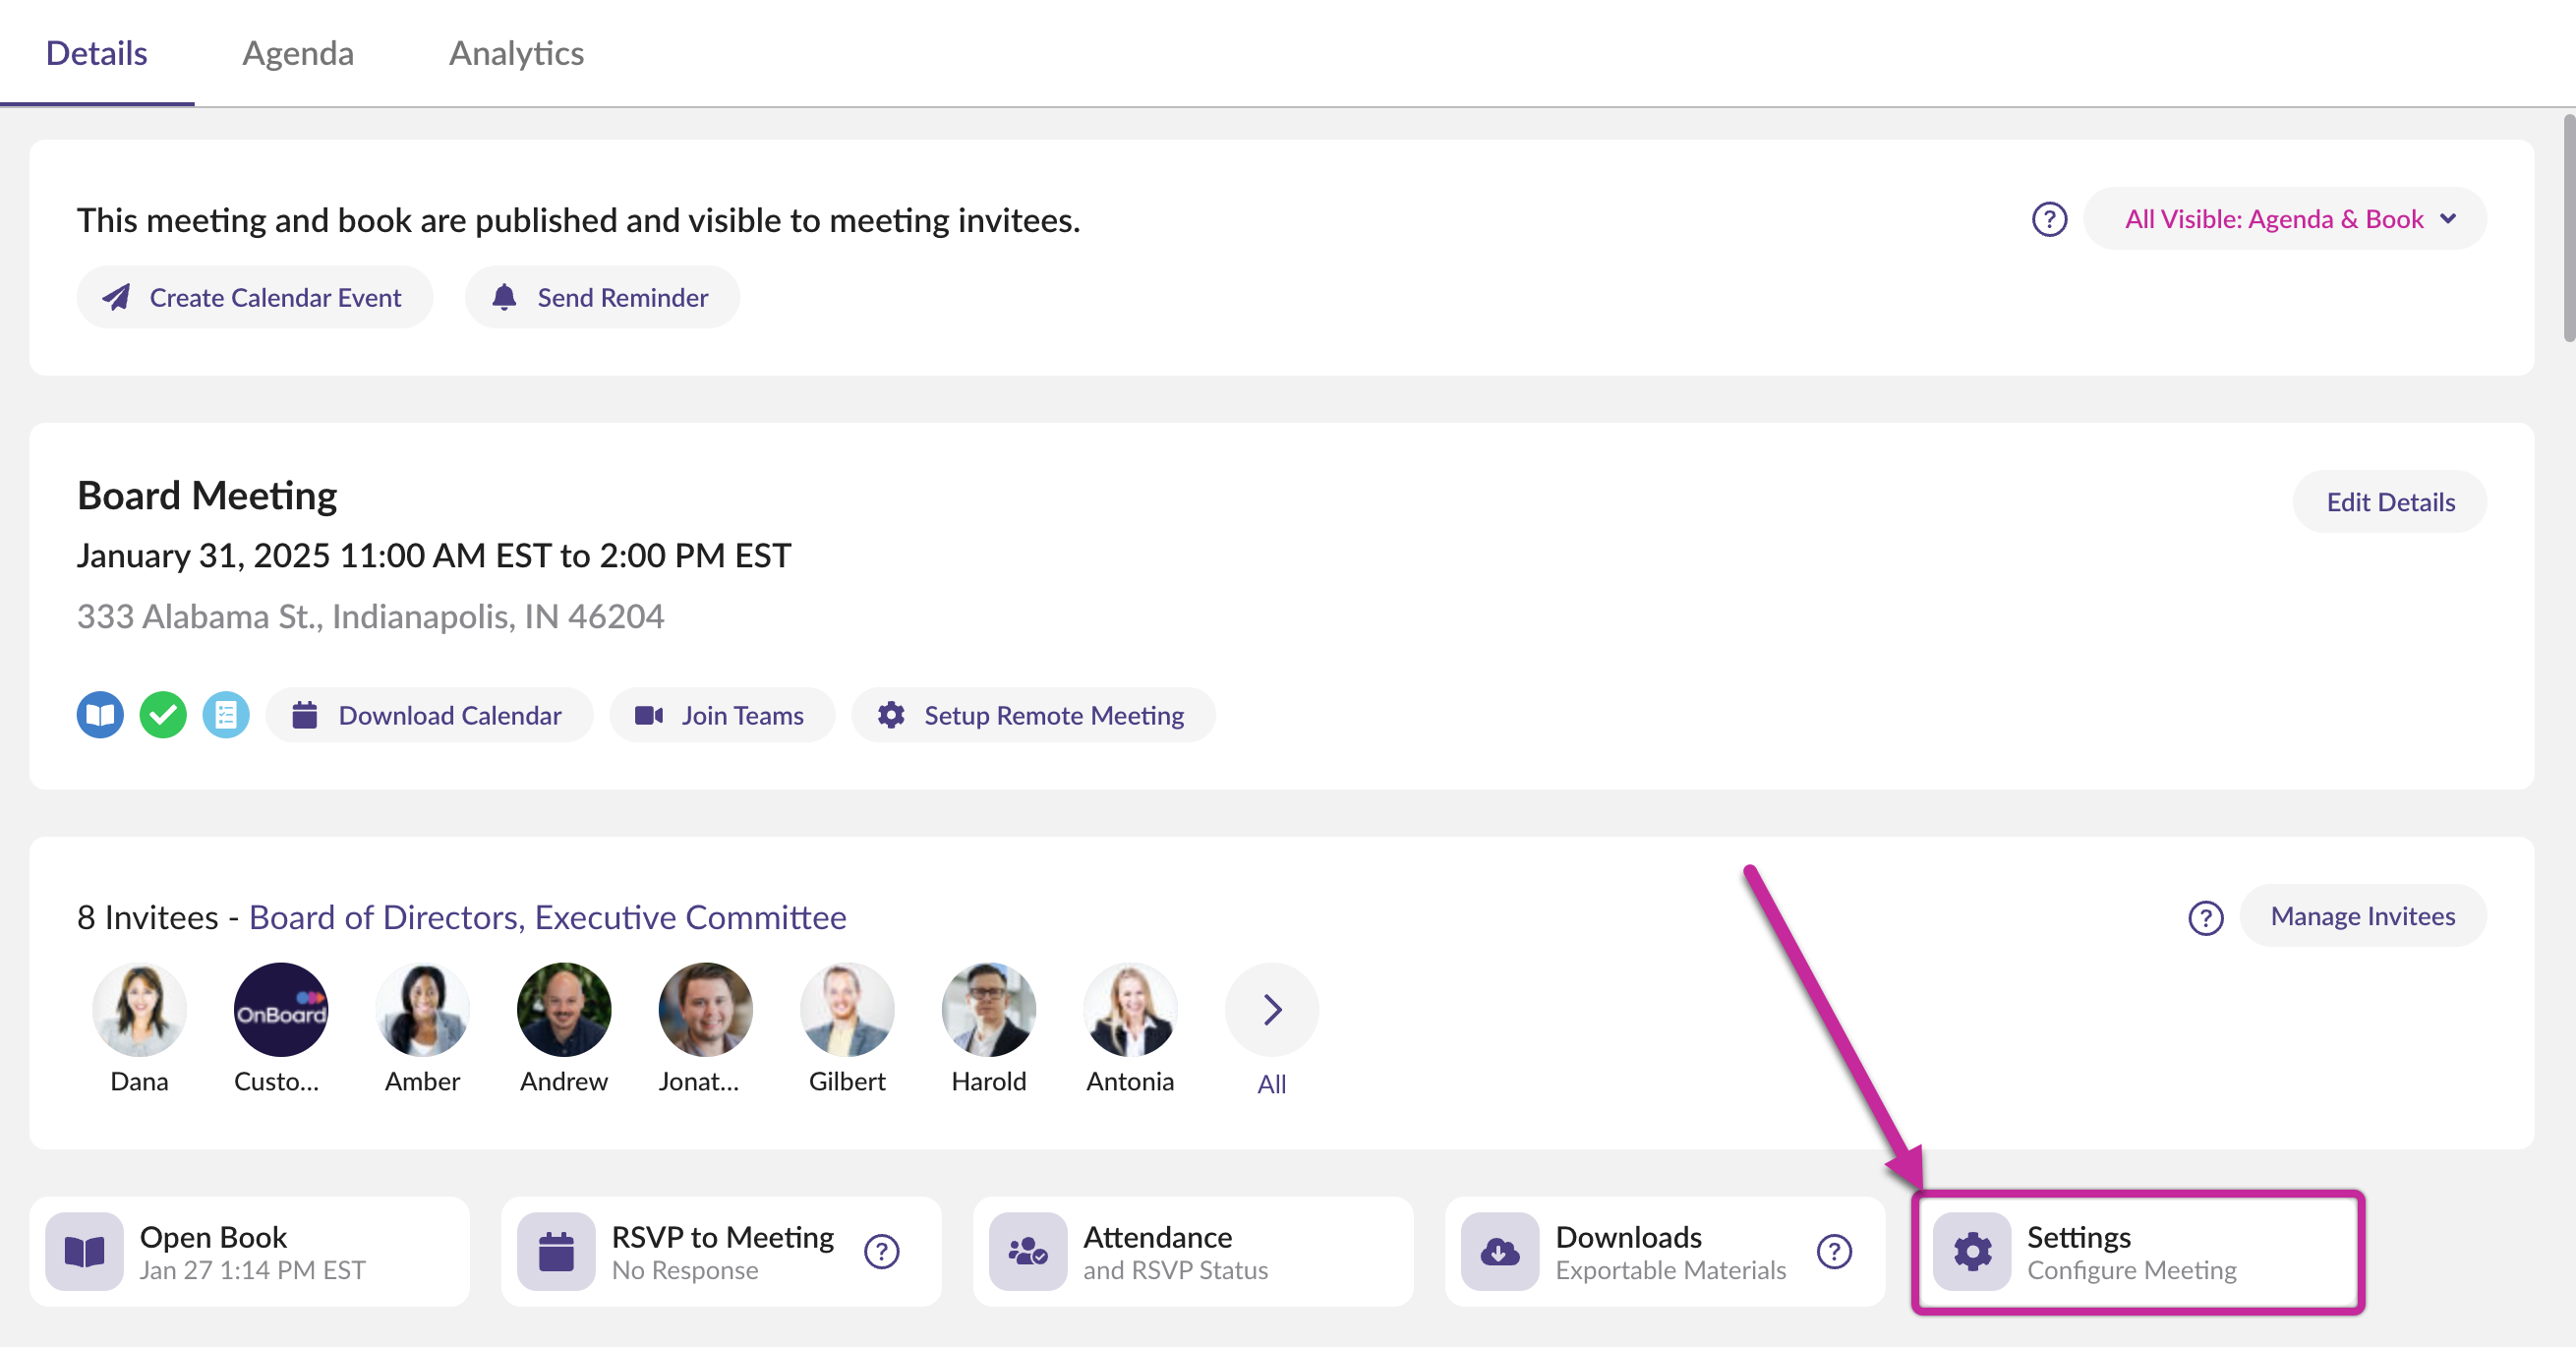Open Board of Directors, Executive Committee link
The width and height of the screenshot is (2576, 1347).
point(547,917)
